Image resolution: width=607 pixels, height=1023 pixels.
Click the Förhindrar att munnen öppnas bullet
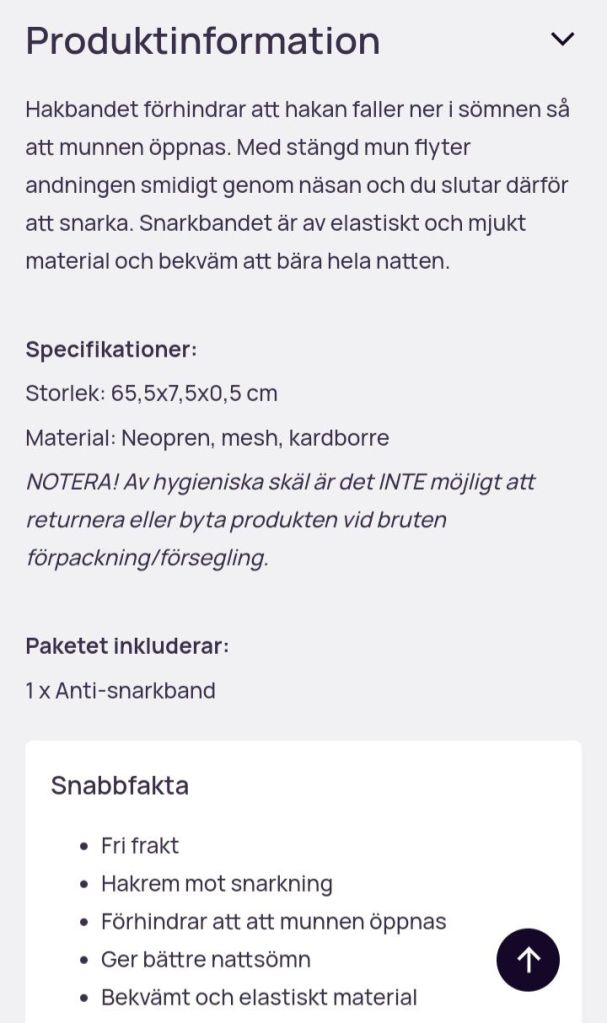pyautogui.click(x=273, y=922)
